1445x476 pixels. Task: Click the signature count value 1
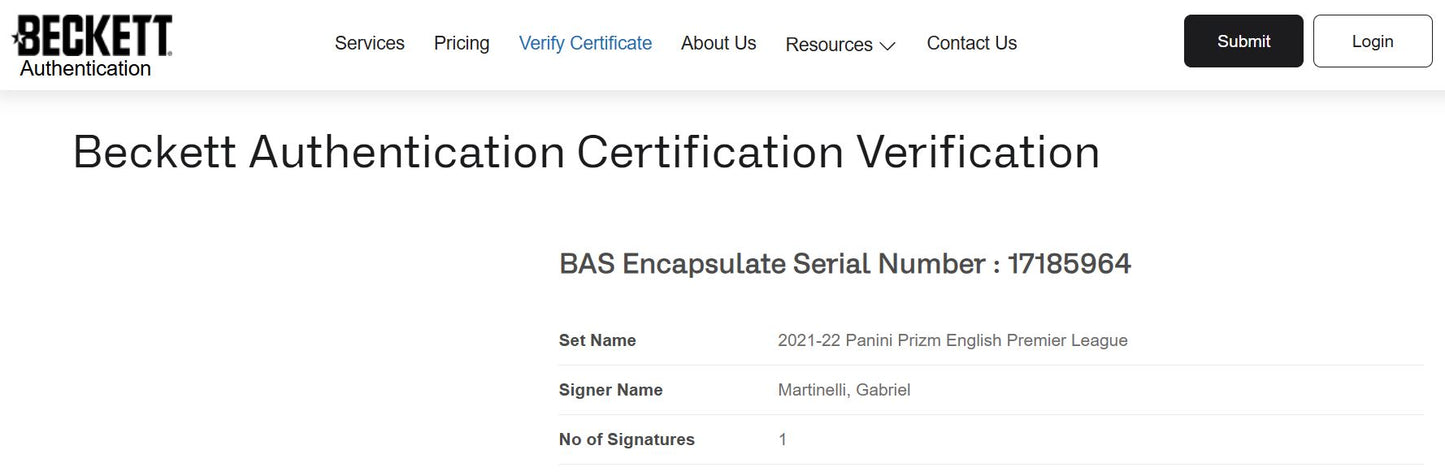pyautogui.click(x=782, y=439)
